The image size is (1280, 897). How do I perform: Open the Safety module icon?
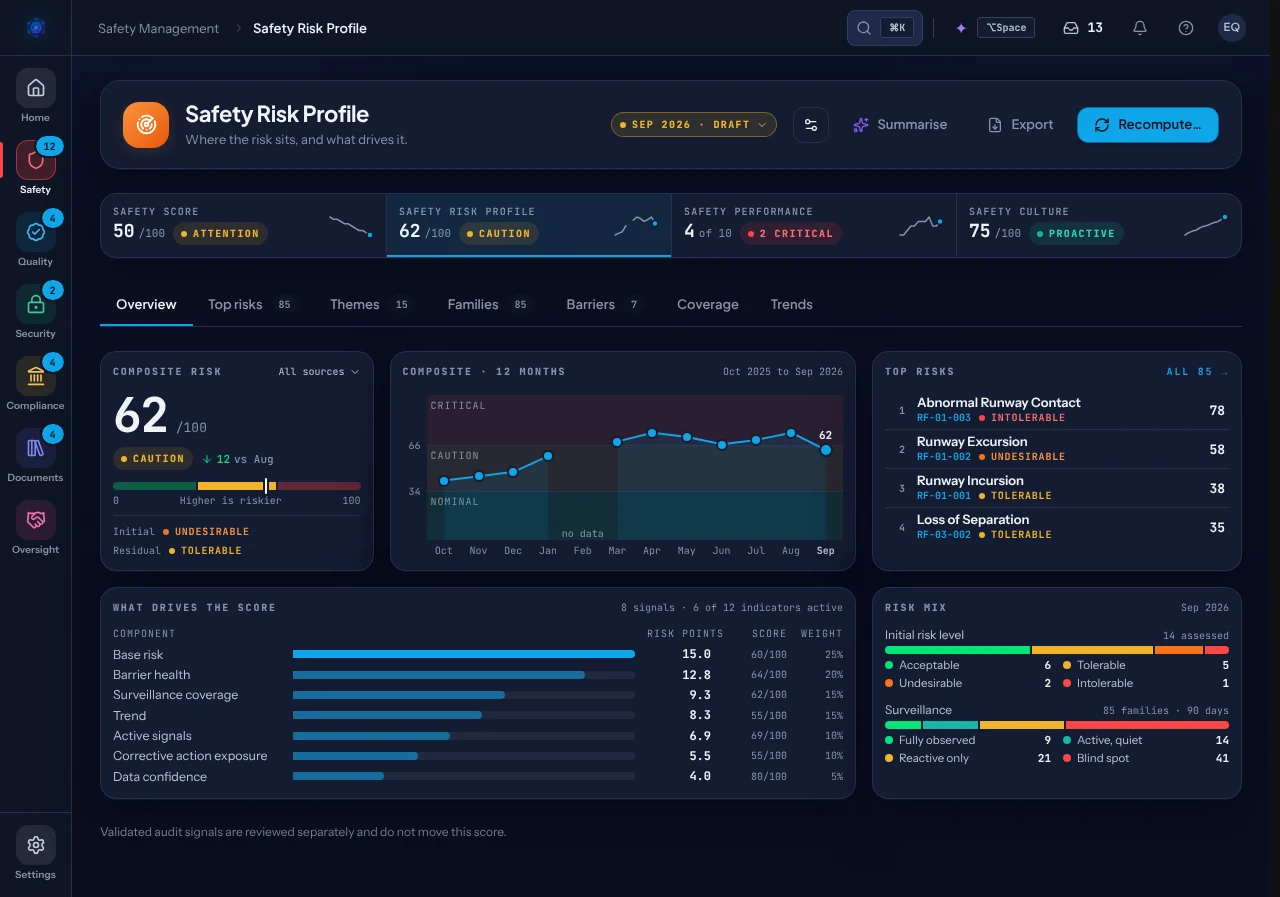(35, 160)
